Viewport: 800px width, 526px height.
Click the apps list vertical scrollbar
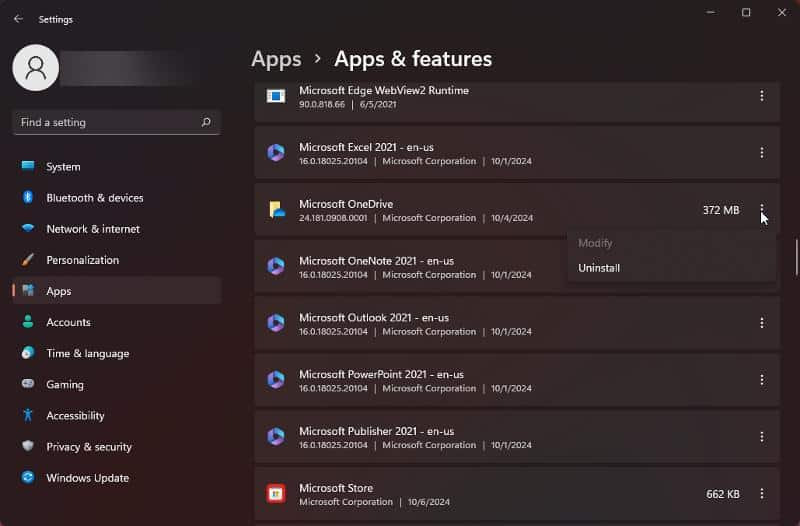pyautogui.click(x=796, y=257)
